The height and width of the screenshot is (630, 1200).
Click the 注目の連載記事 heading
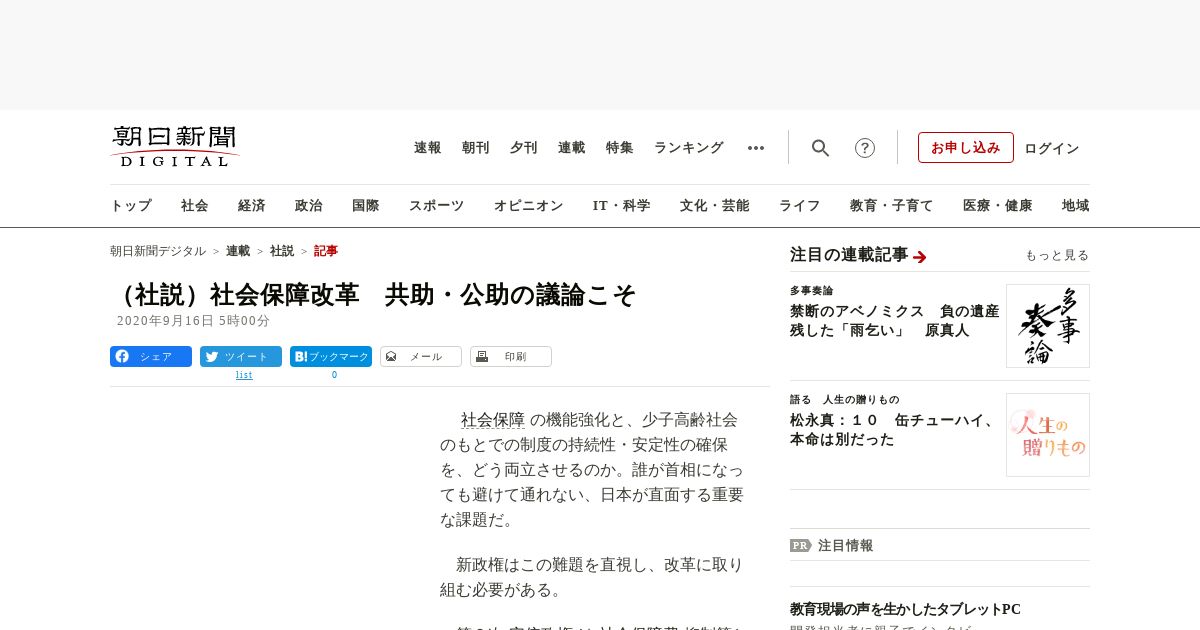(849, 255)
